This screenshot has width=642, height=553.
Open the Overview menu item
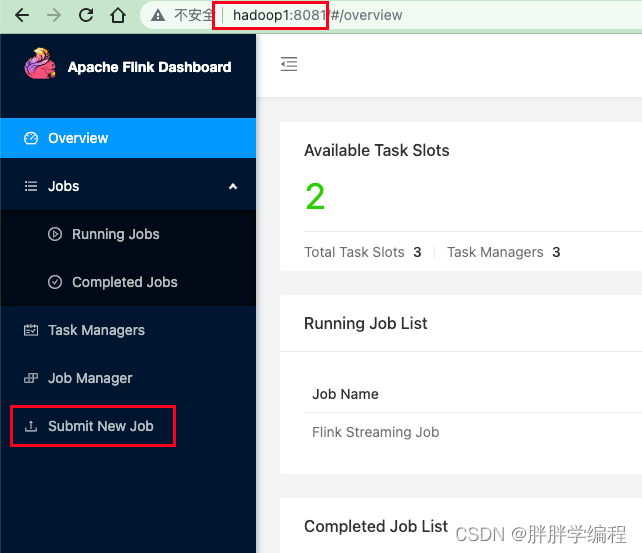click(x=128, y=138)
